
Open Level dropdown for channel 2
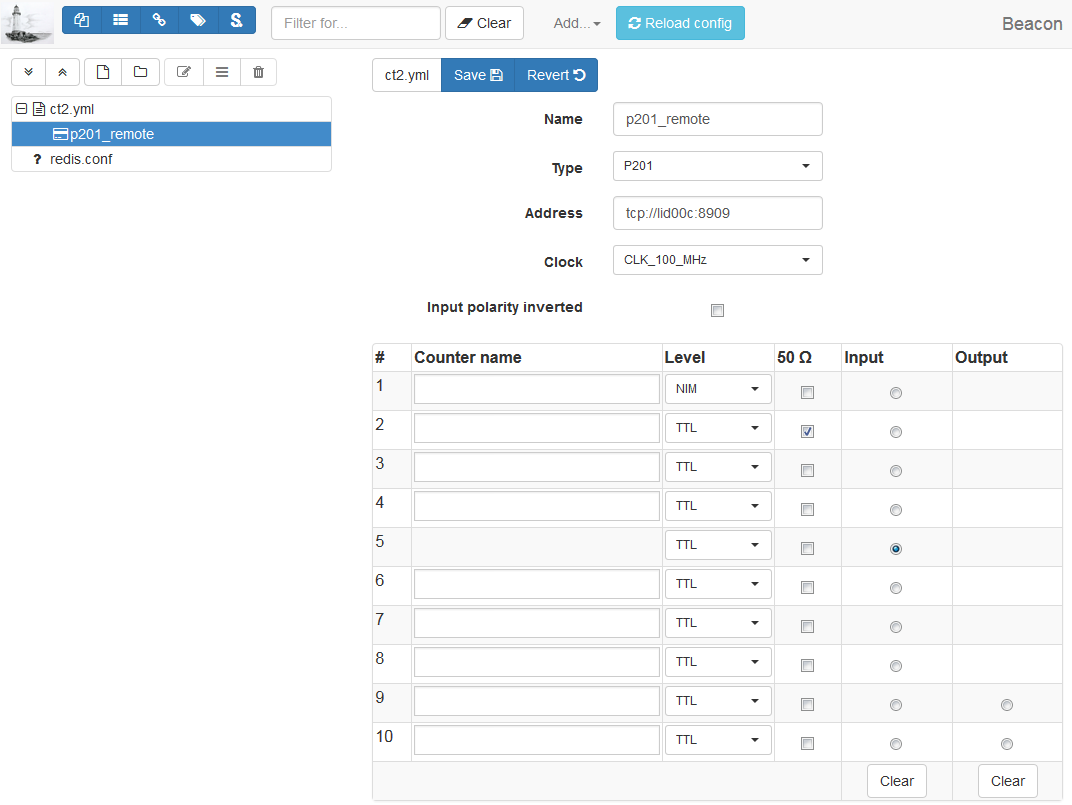(x=718, y=428)
